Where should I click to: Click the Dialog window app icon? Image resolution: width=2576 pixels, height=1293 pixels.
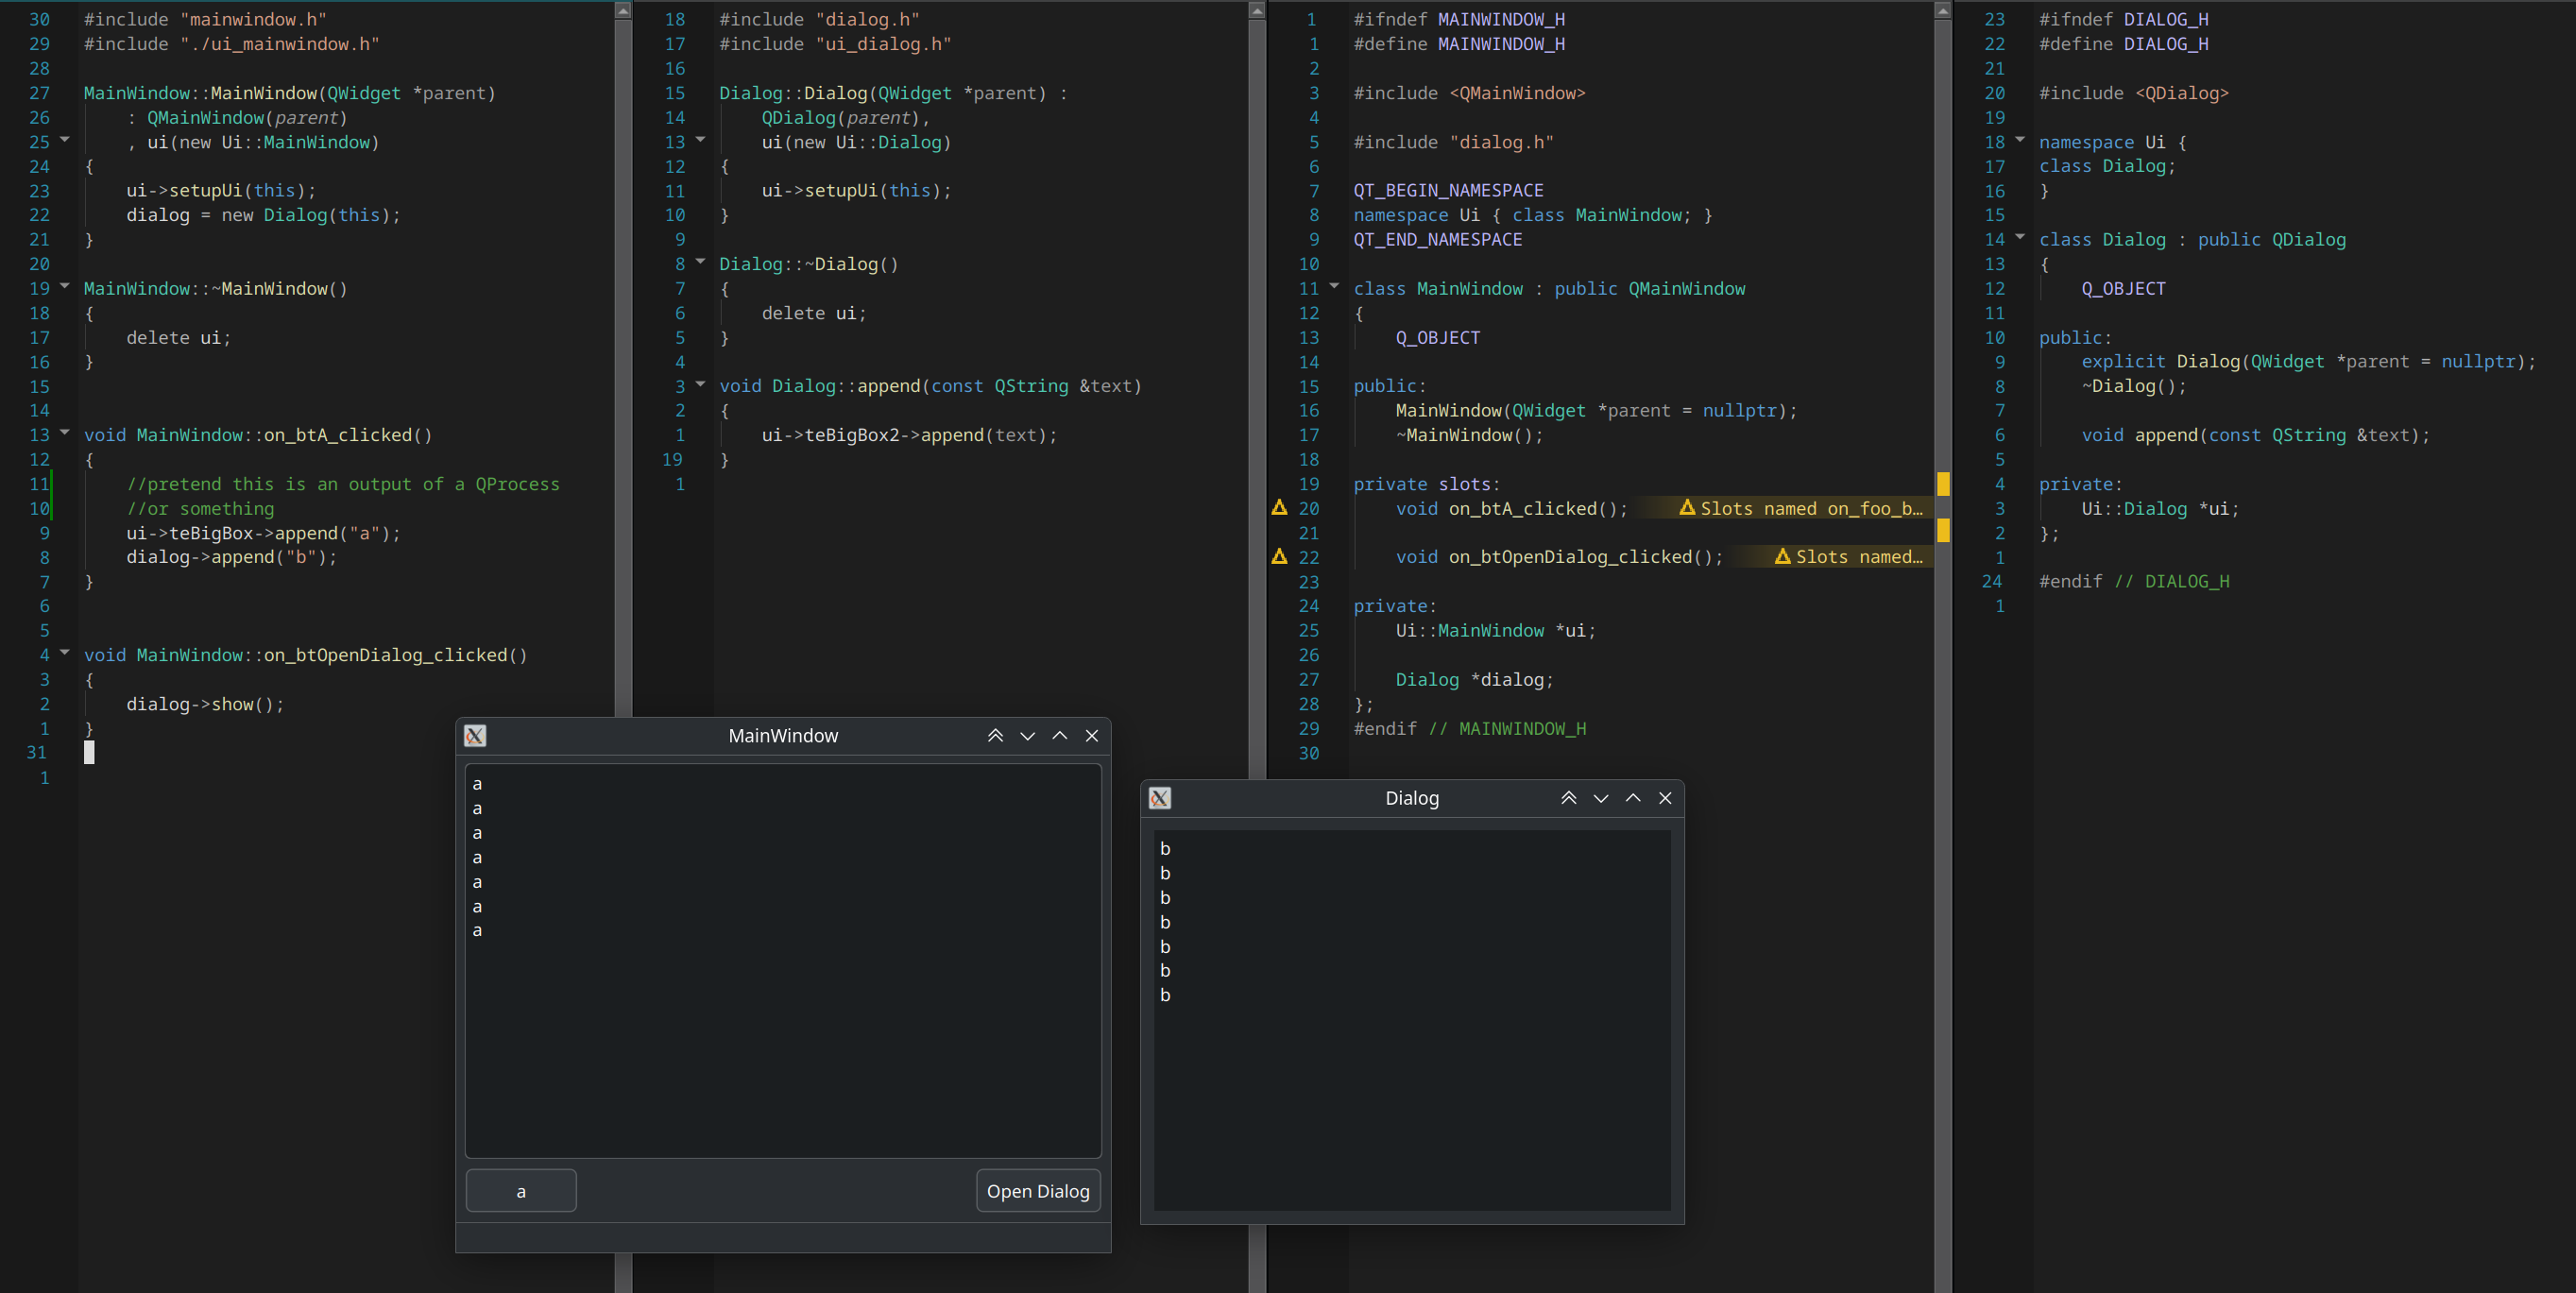1160,798
